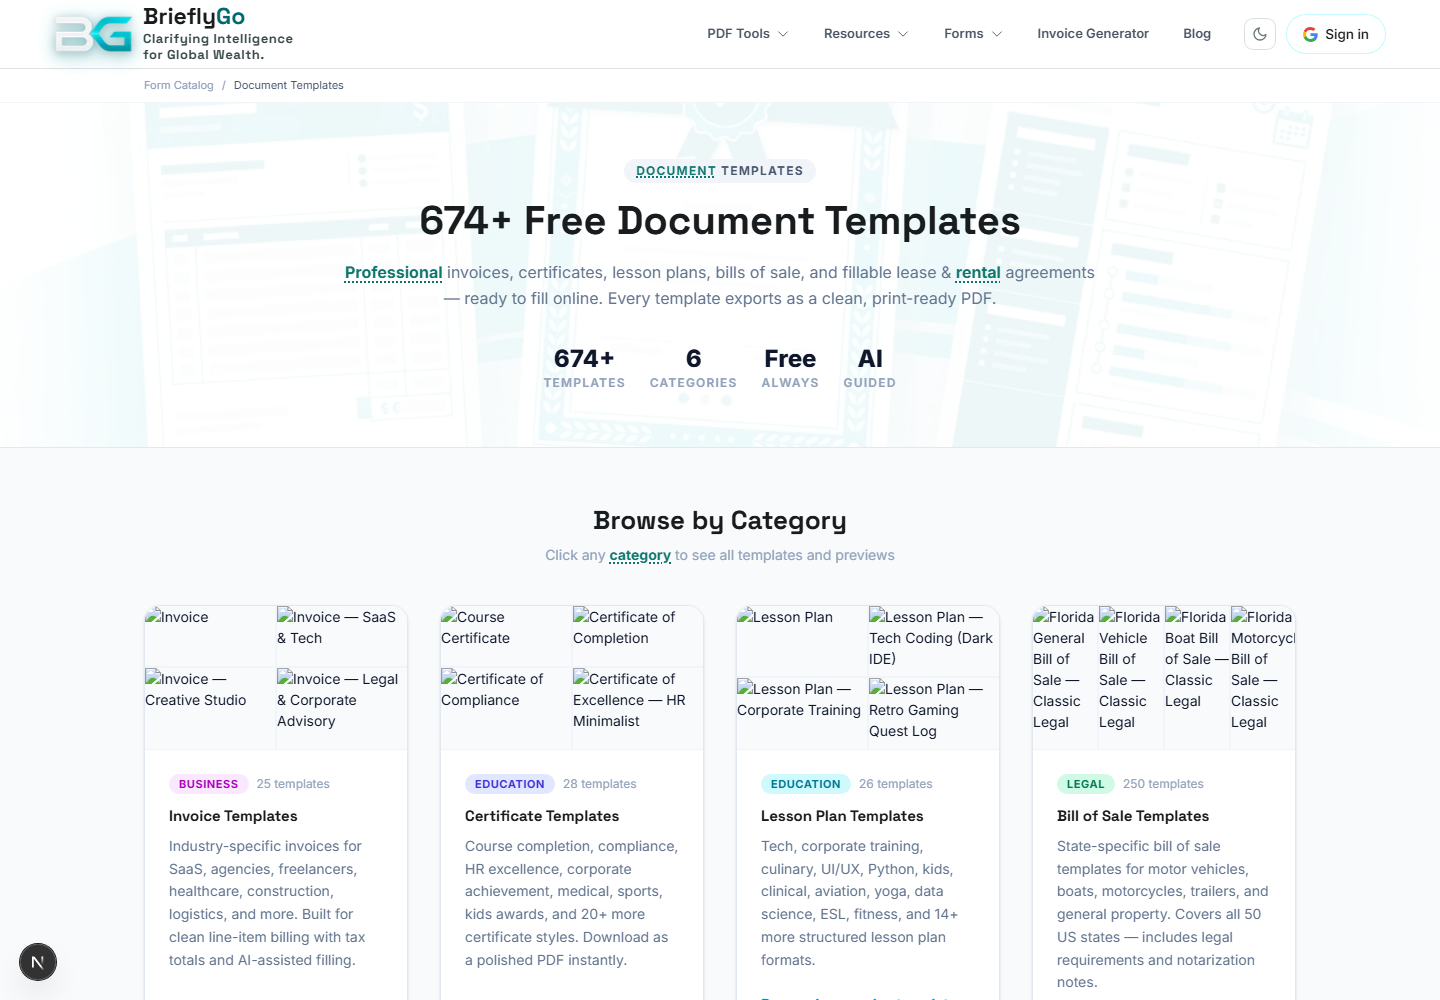Click the LEGAL category tag

pyautogui.click(x=1085, y=784)
